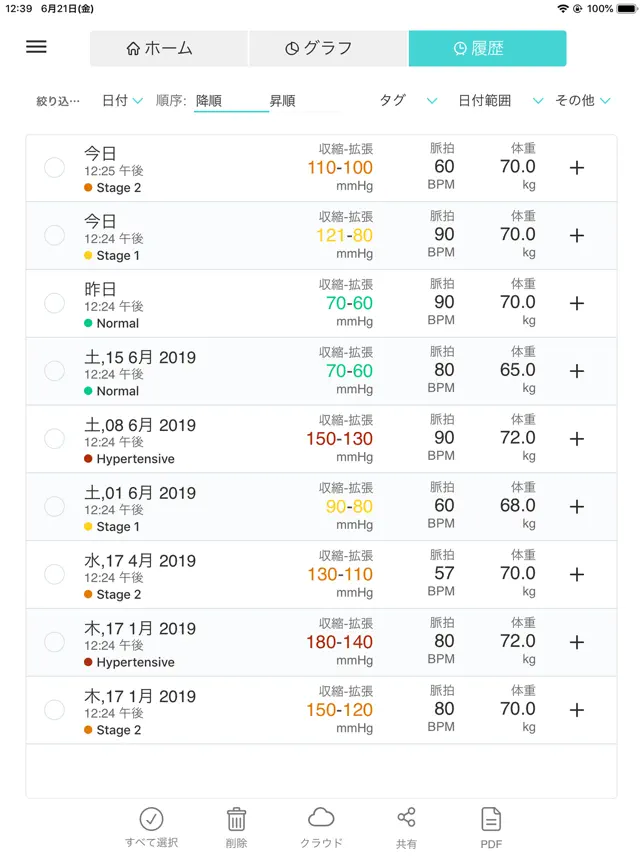Export using the PDF document icon
Viewport: 643px width, 858px height.
click(491, 819)
